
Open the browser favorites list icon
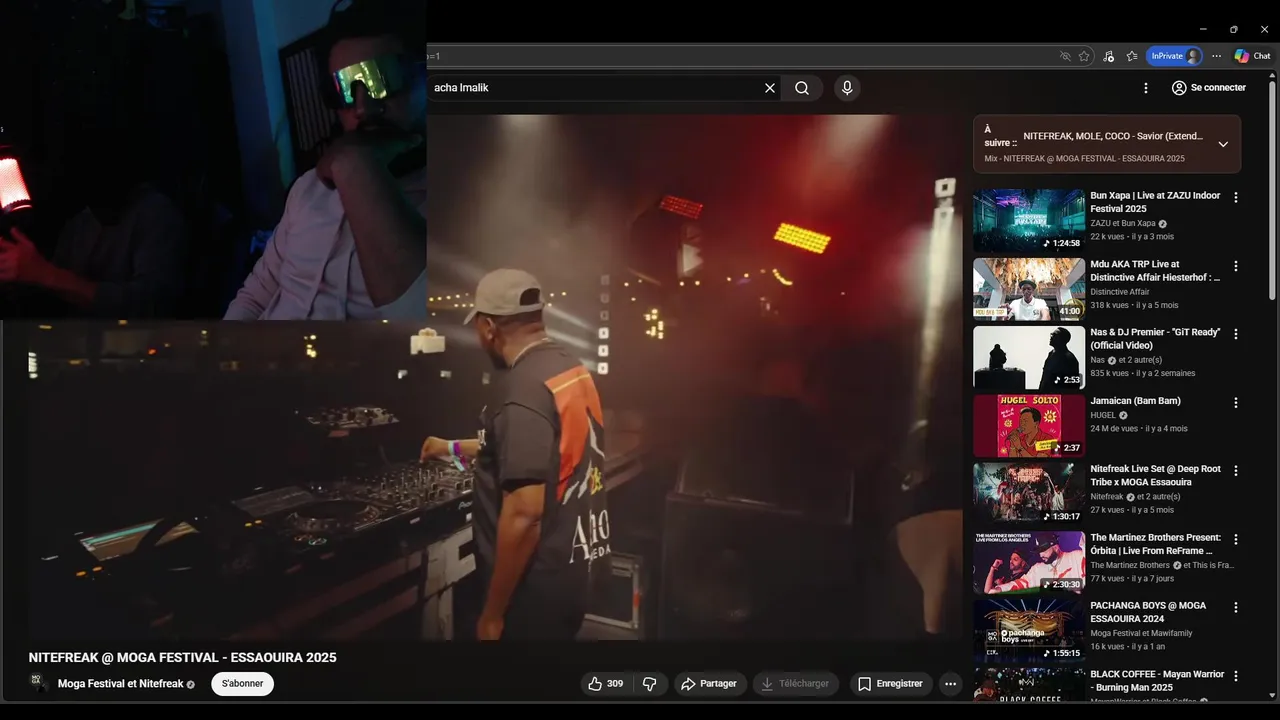tap(1132, 56)
